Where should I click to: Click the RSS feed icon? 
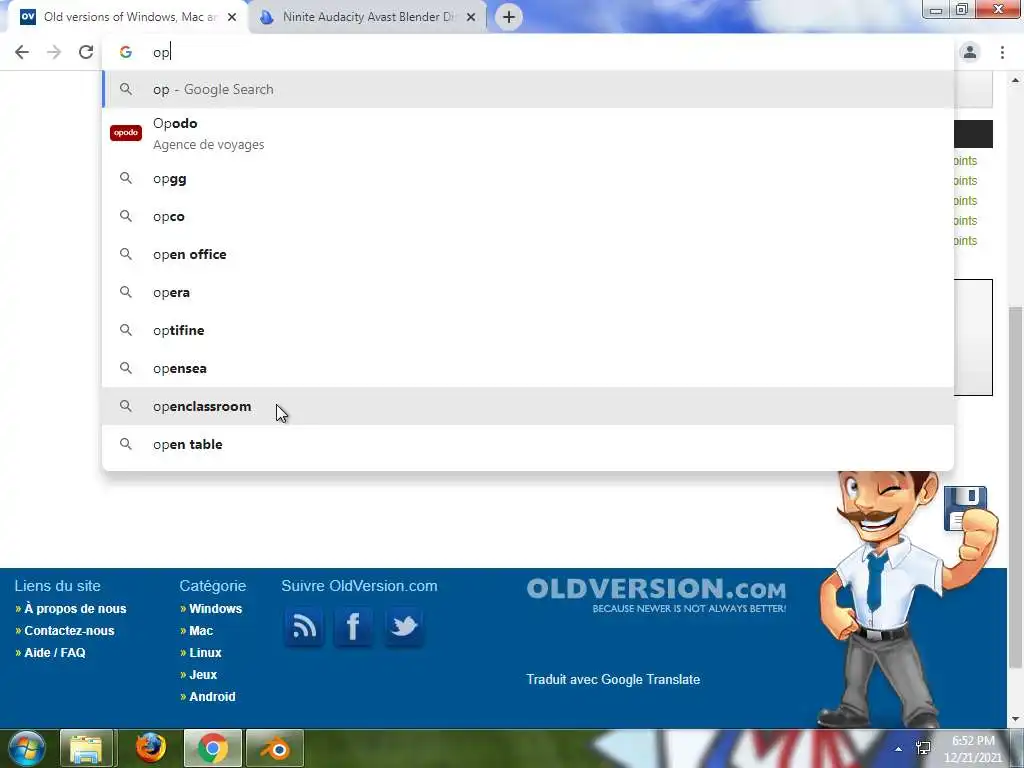click(x=304, y=627)
